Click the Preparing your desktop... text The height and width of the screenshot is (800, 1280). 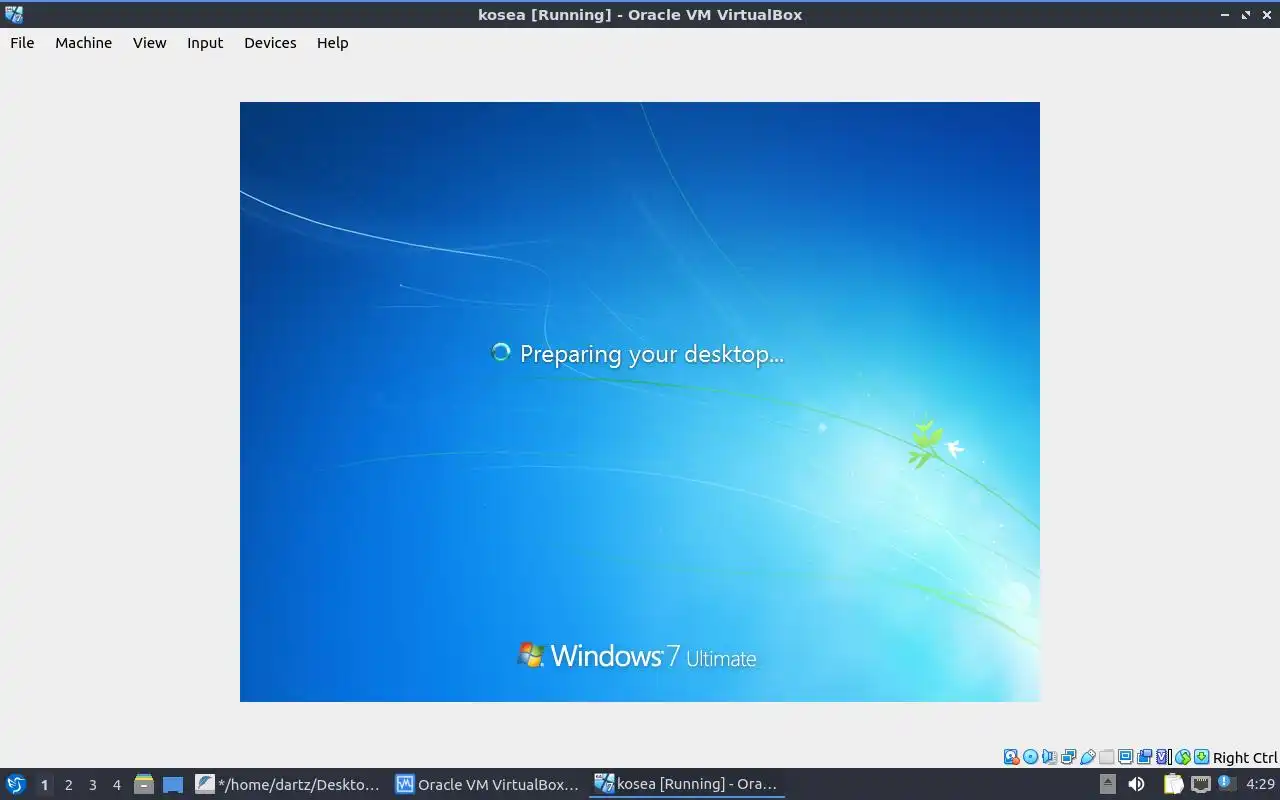pos(652,354)
